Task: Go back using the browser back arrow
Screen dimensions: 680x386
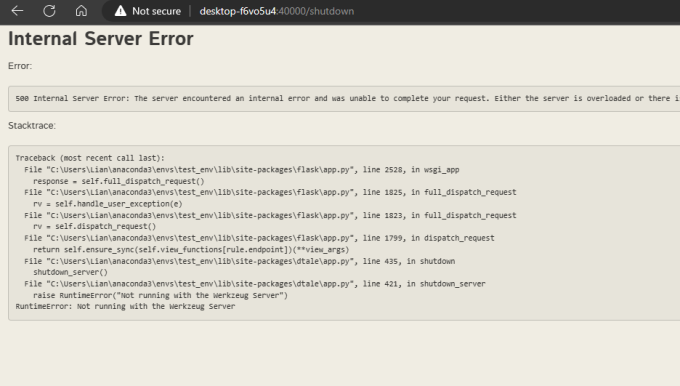Action: point(17,11)
